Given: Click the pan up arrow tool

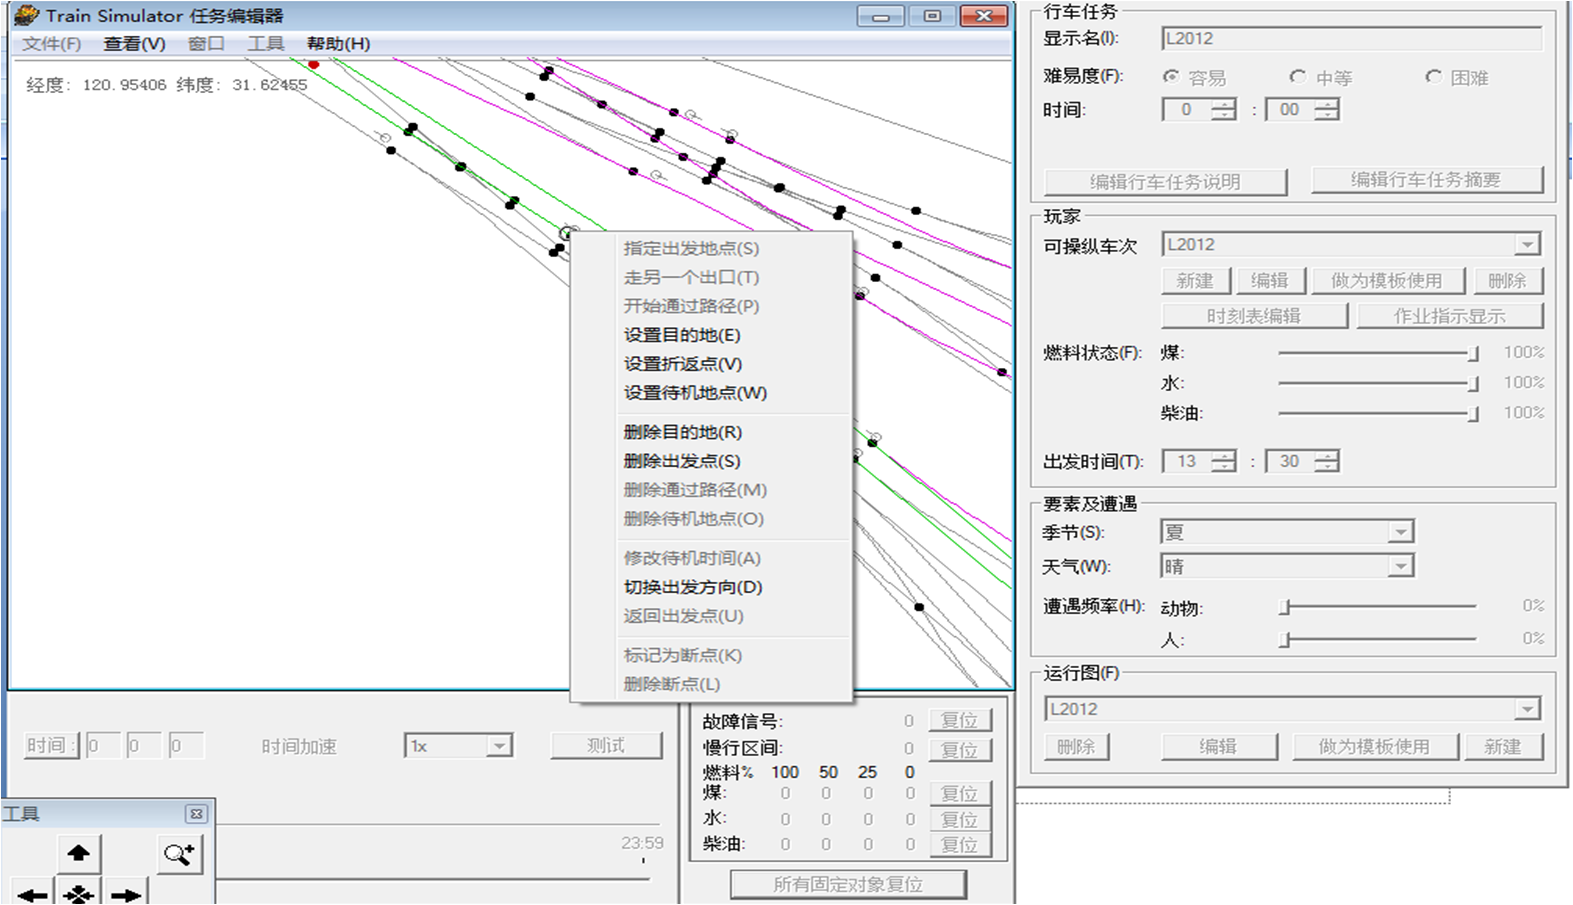Looking at the screenshot, I should coord(78,853).
